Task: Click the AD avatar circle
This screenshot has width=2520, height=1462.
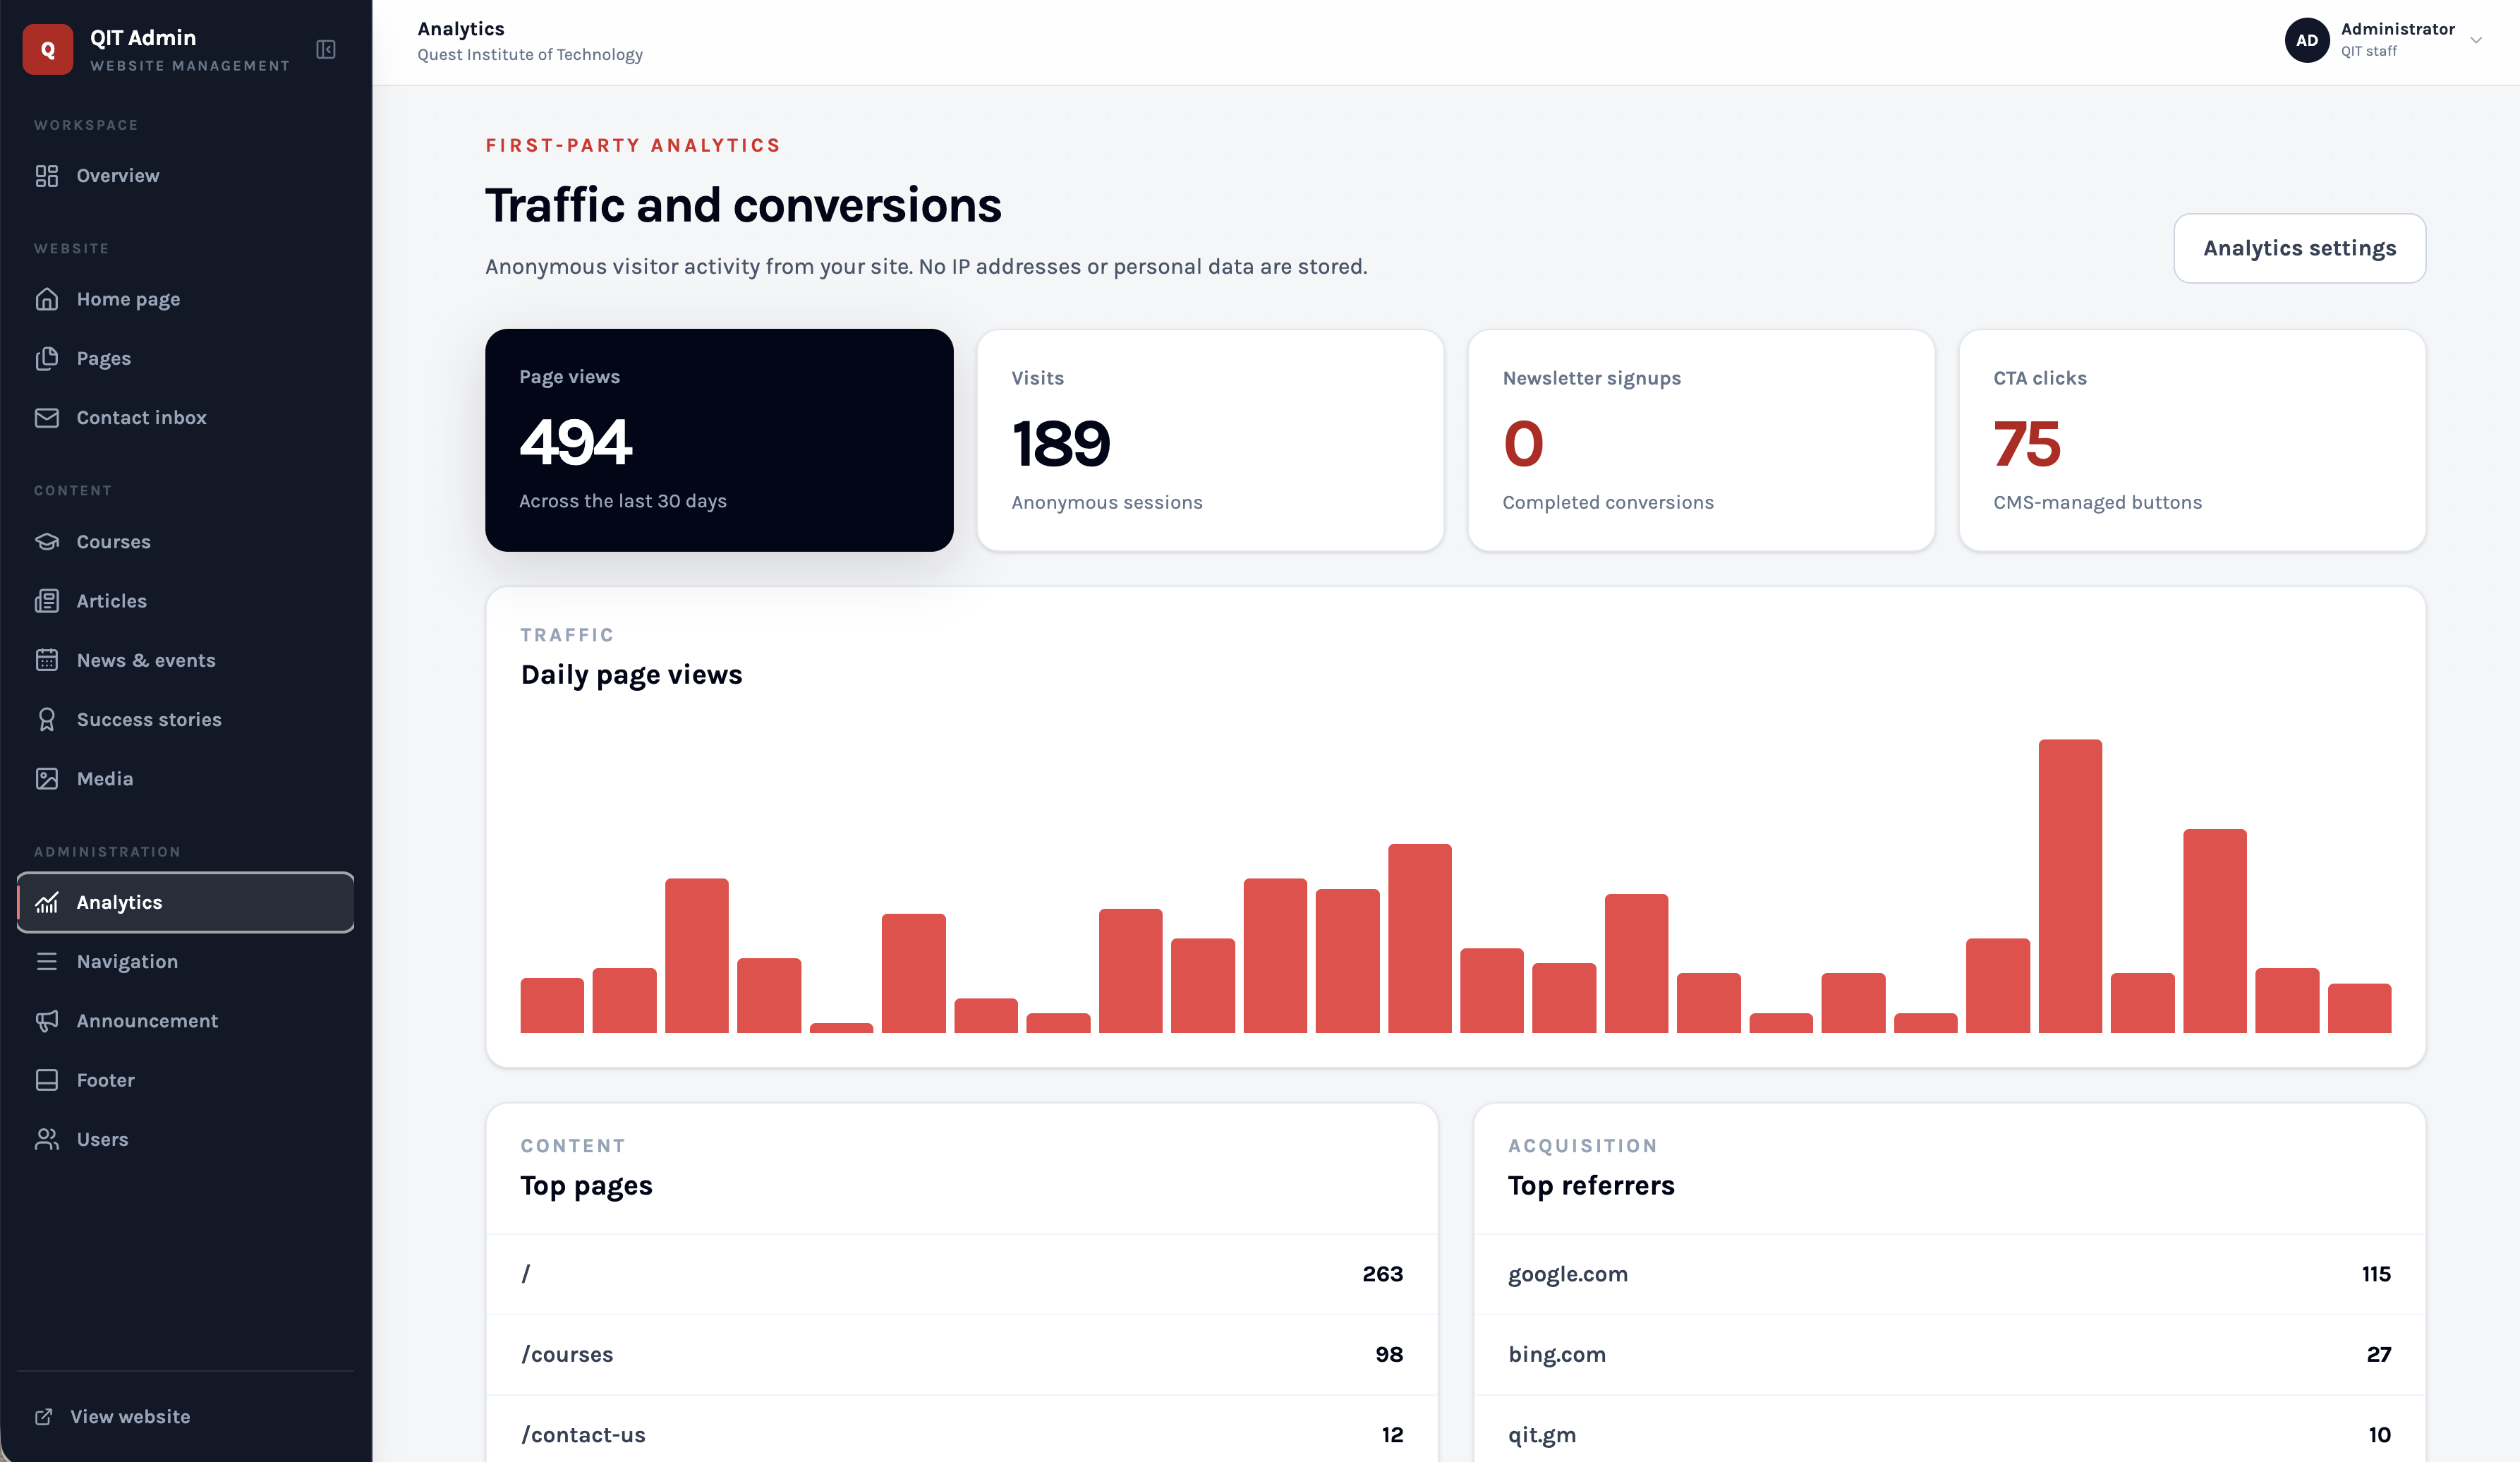Action: tap(2307, 41)
